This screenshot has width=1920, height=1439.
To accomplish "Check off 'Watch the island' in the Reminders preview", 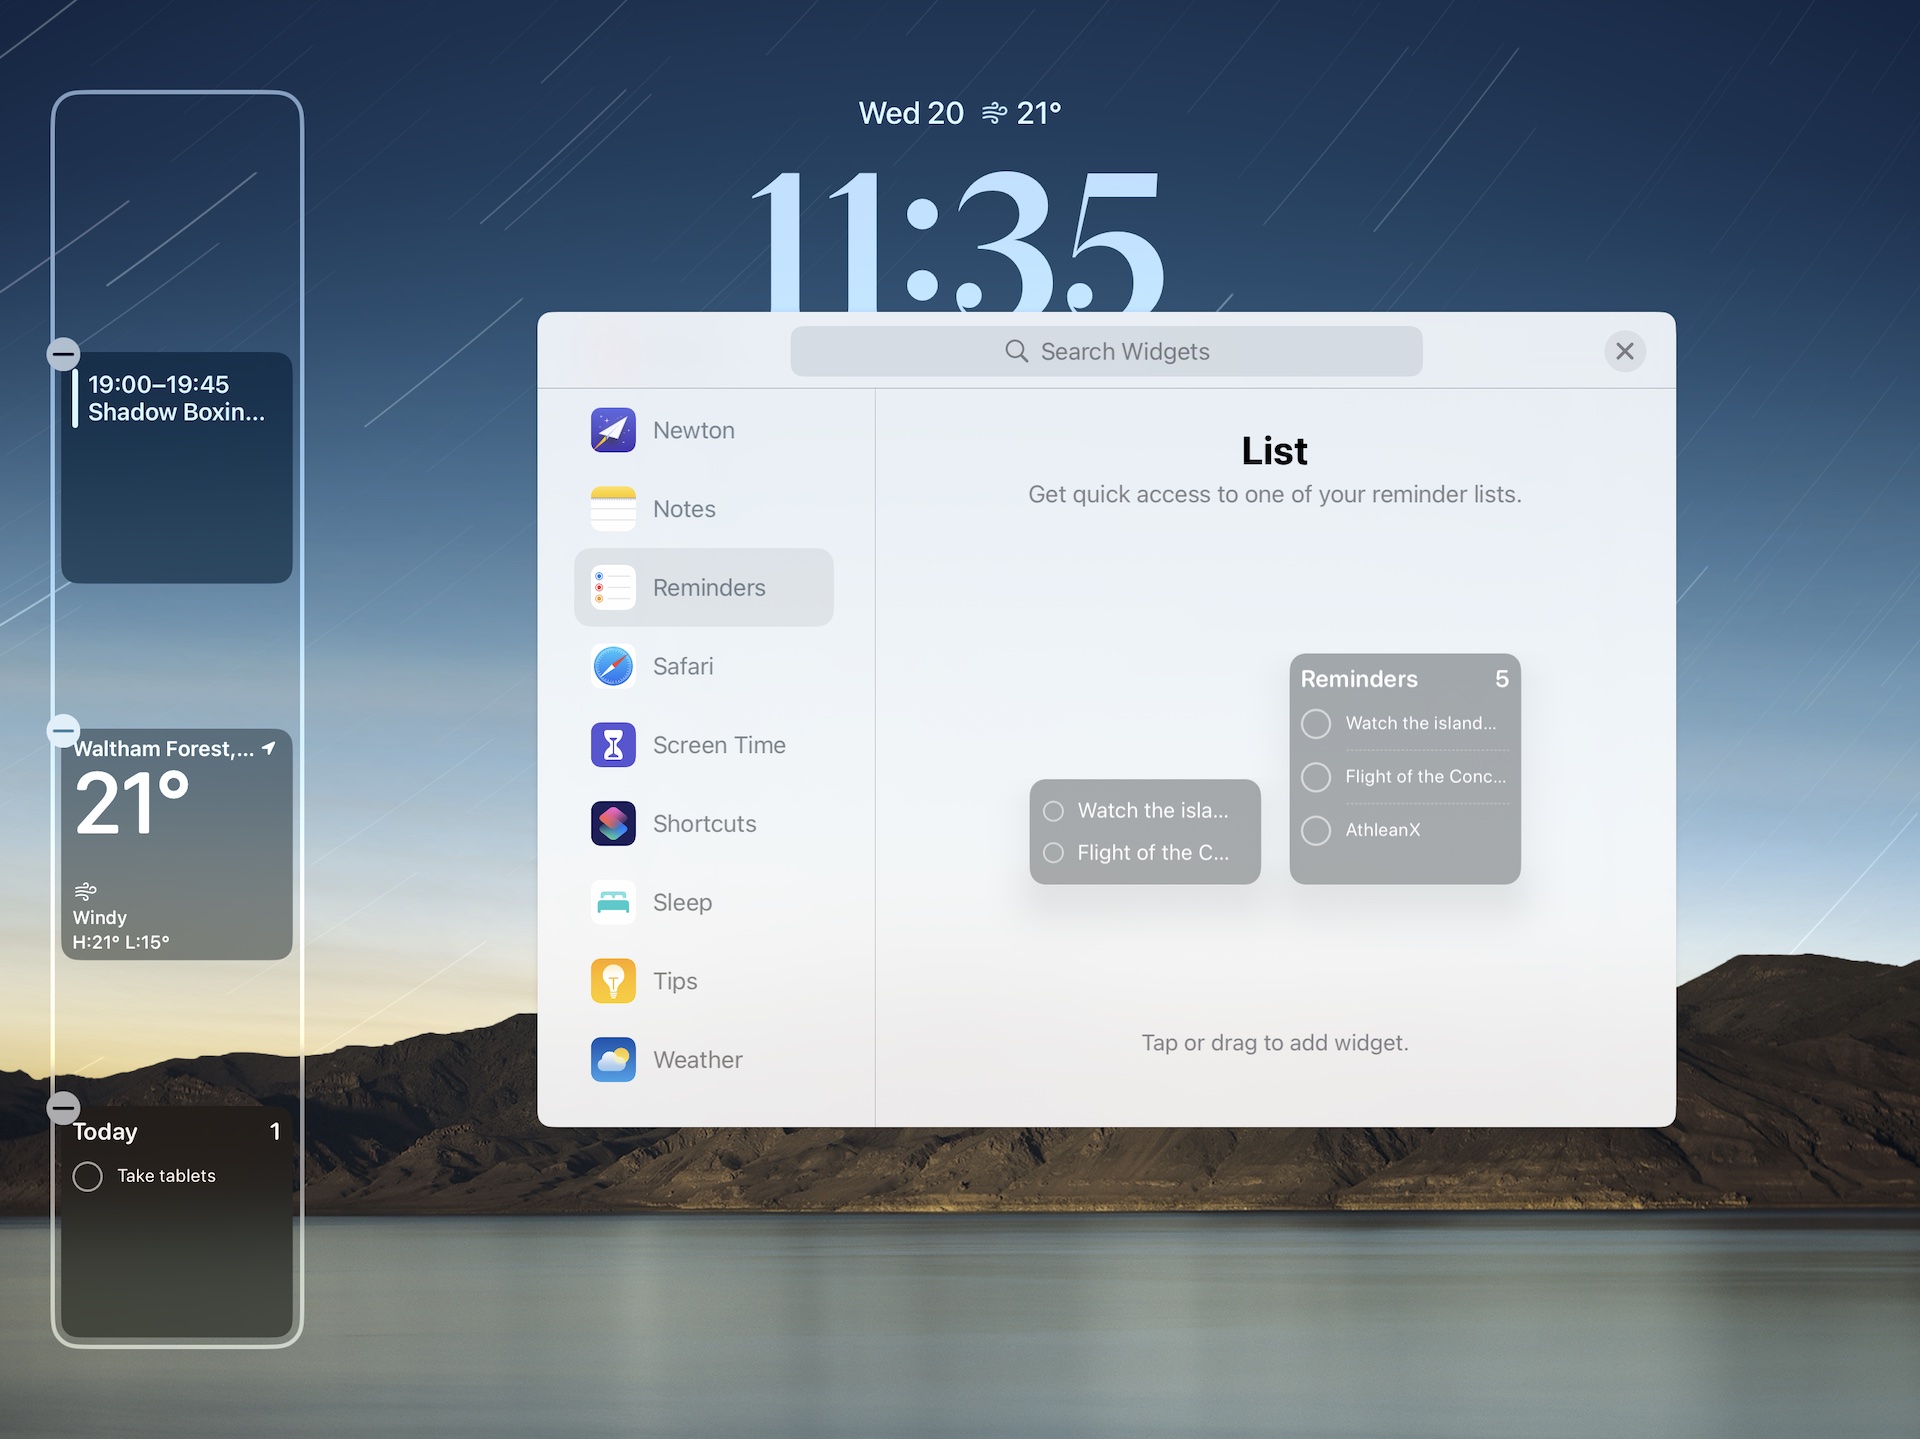I will click(1316, 723).
